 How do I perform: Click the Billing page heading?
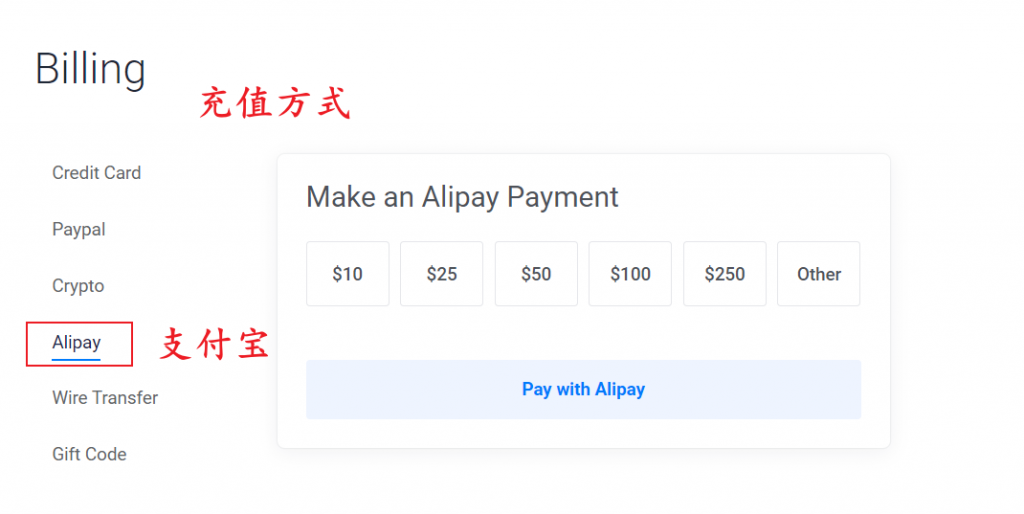click(x=90, y=70)
